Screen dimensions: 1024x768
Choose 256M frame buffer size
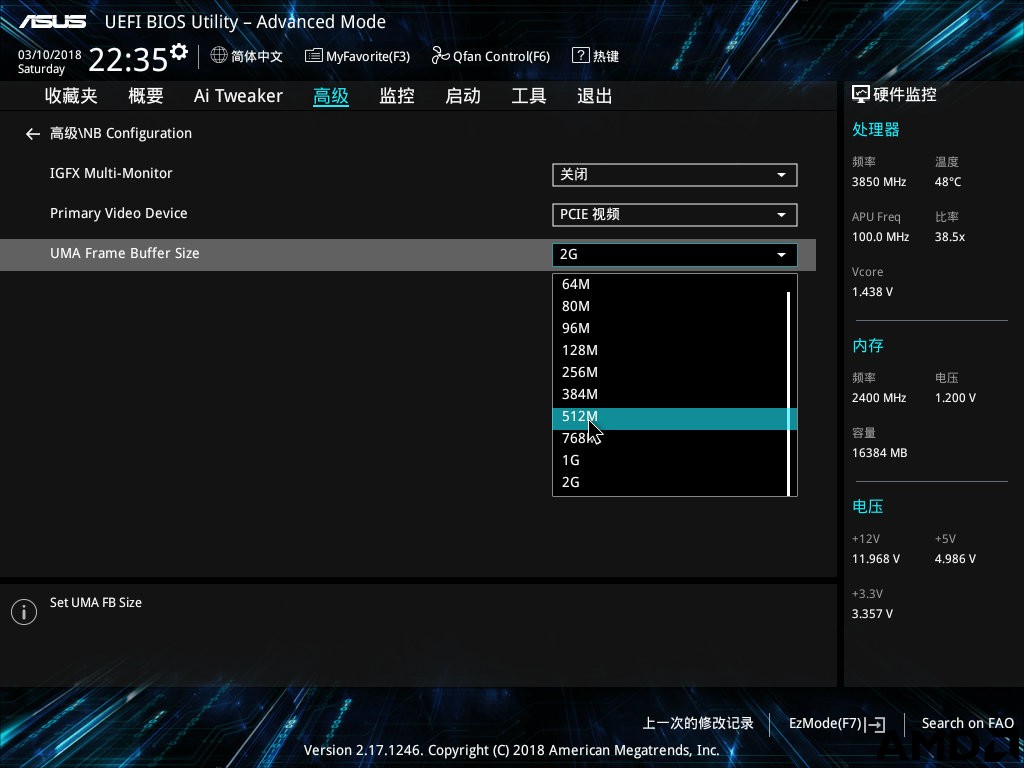pos(670,372)
